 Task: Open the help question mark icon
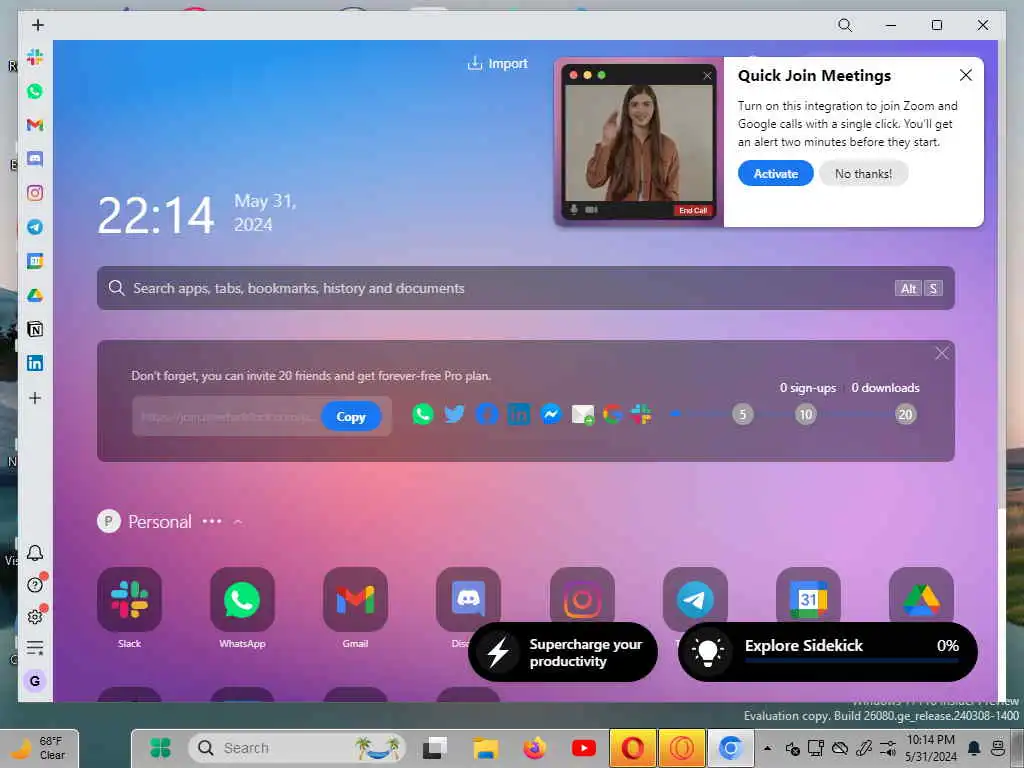(x=35, y=584)
